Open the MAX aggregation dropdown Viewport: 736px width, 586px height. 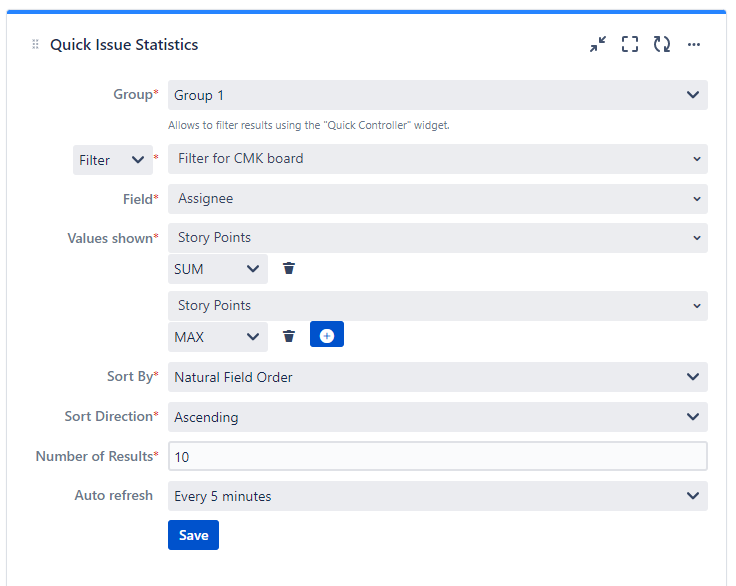point(218,337)
